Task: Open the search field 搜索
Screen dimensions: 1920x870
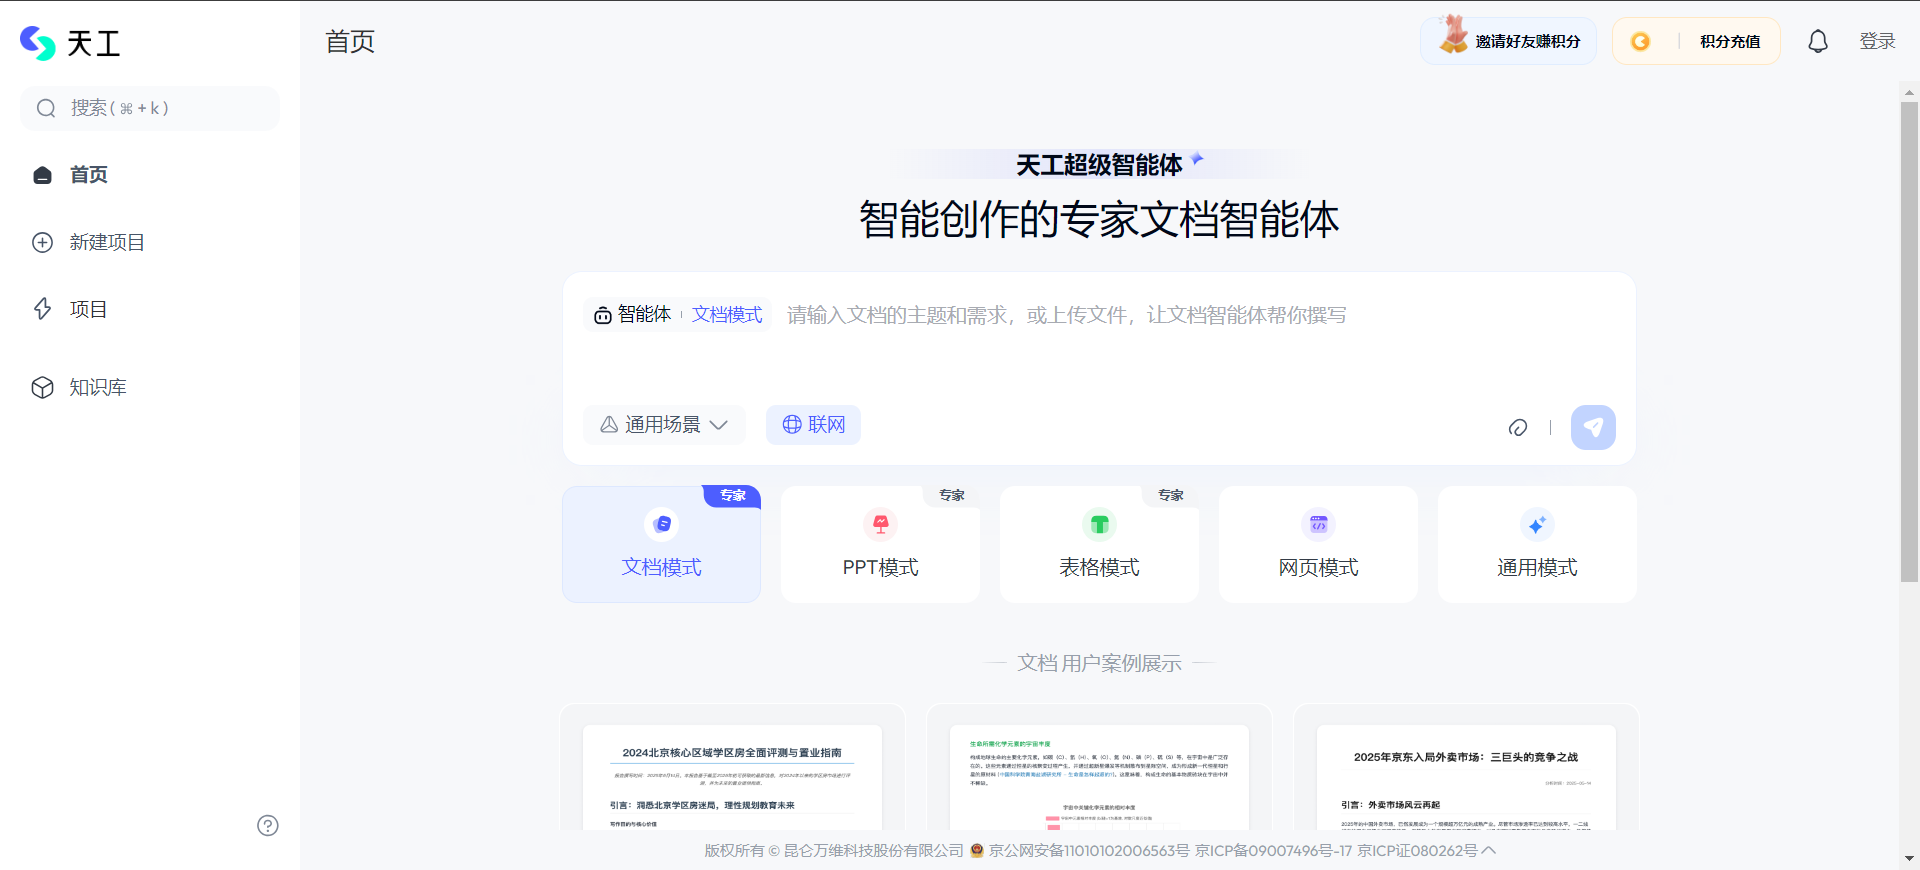Action: point(150,108)
